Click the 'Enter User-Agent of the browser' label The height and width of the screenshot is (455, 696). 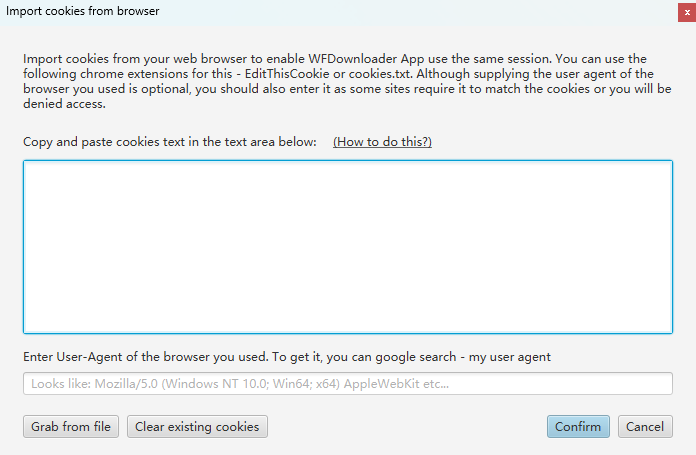click(287, 357)
